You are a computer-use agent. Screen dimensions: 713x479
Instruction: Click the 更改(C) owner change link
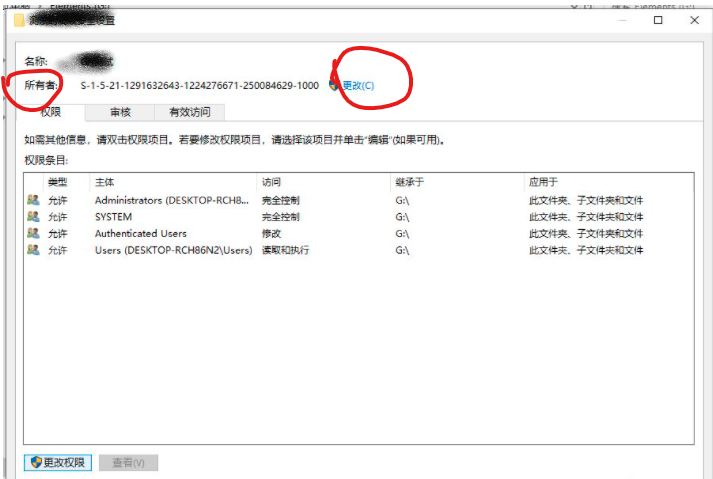point(358,86)
